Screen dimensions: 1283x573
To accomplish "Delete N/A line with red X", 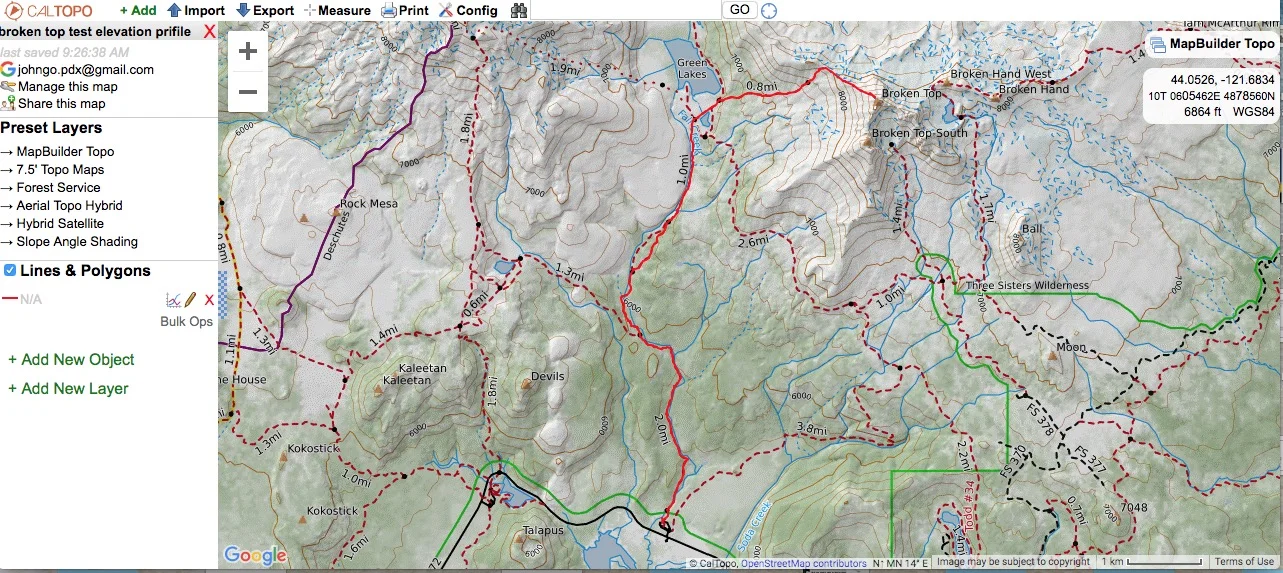I will click(209, 299).
